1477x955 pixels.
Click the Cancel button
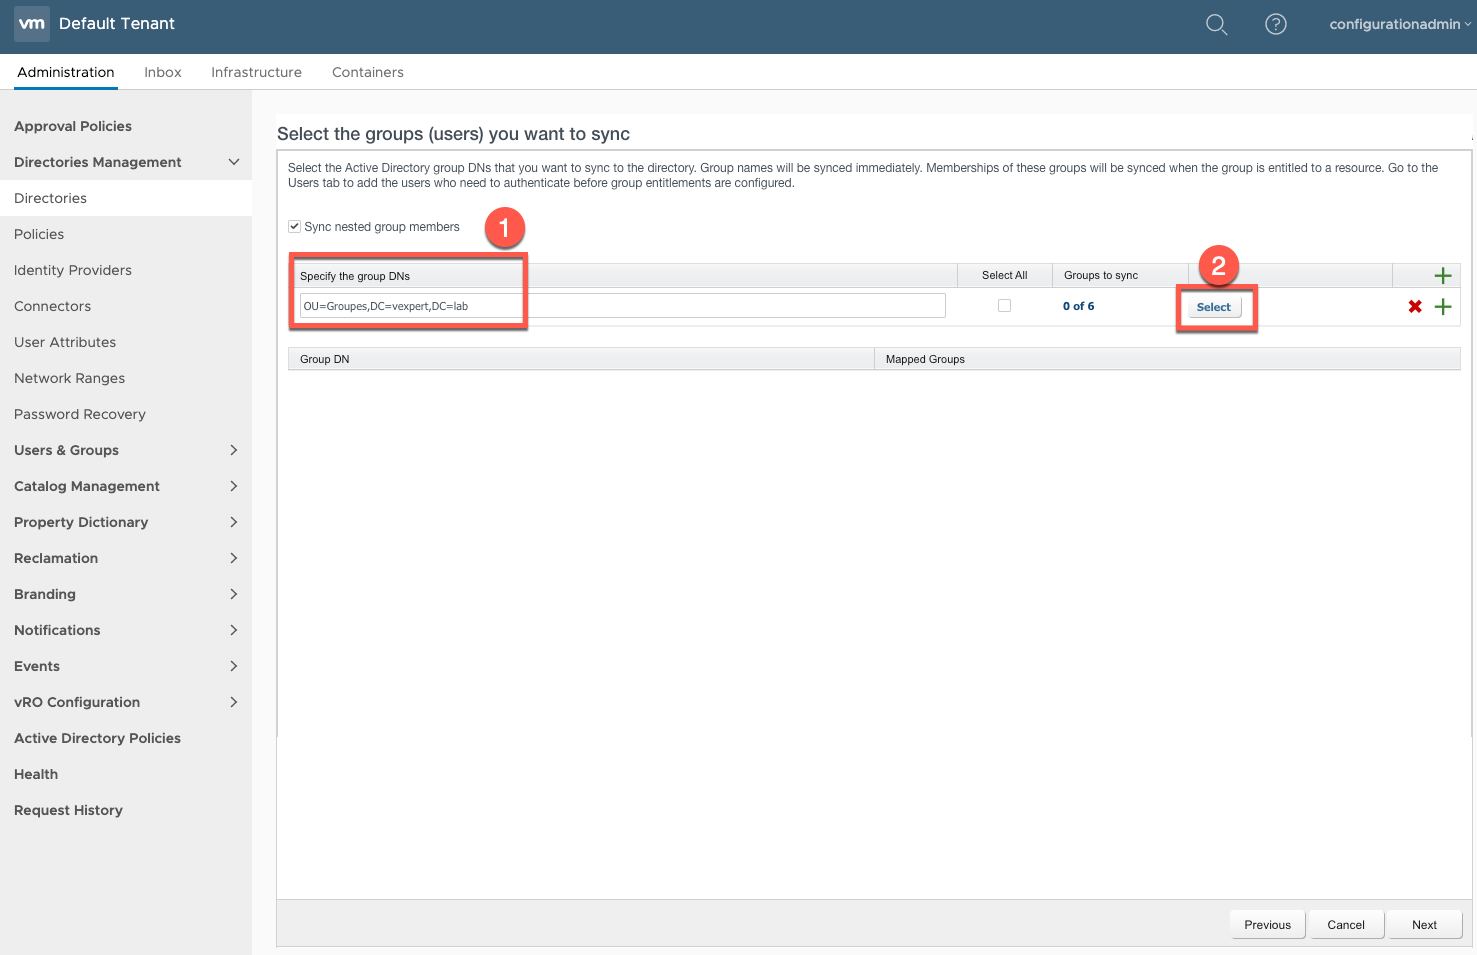[1346, 925]
